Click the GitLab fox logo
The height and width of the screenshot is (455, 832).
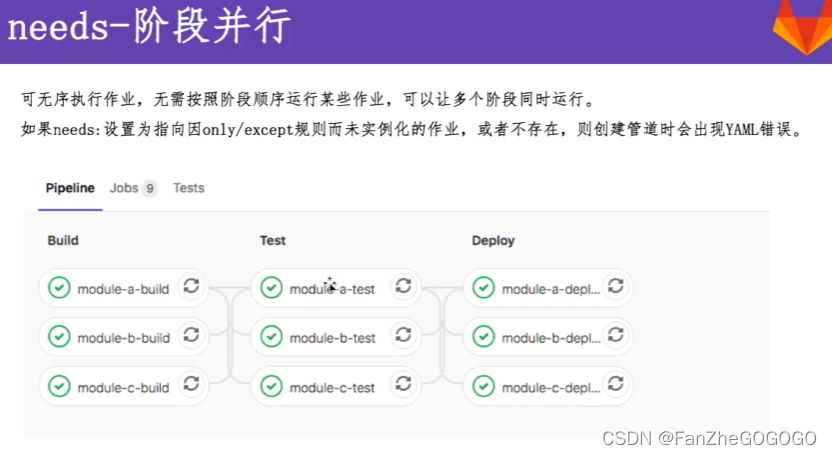click(x=804, y=28)
